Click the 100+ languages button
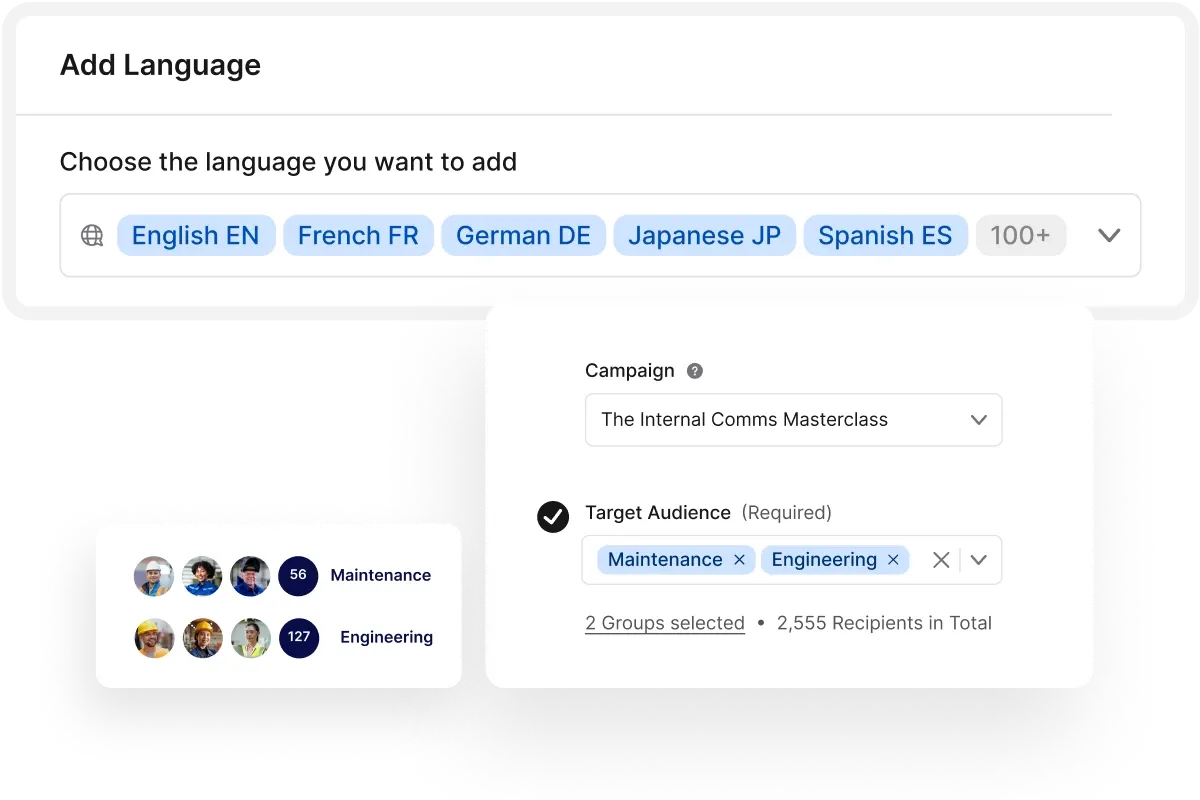The image size is (1200, 800). (x=1021, y=235)
